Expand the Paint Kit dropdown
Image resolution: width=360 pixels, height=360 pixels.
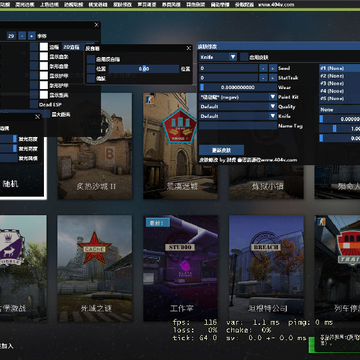[x=238, y=97]
